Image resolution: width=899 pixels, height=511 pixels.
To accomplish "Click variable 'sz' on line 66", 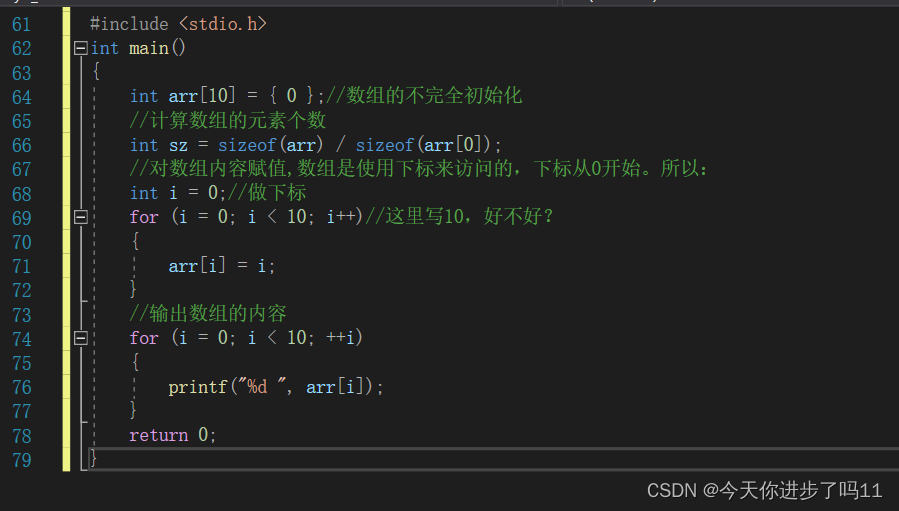I will point(178,146).
